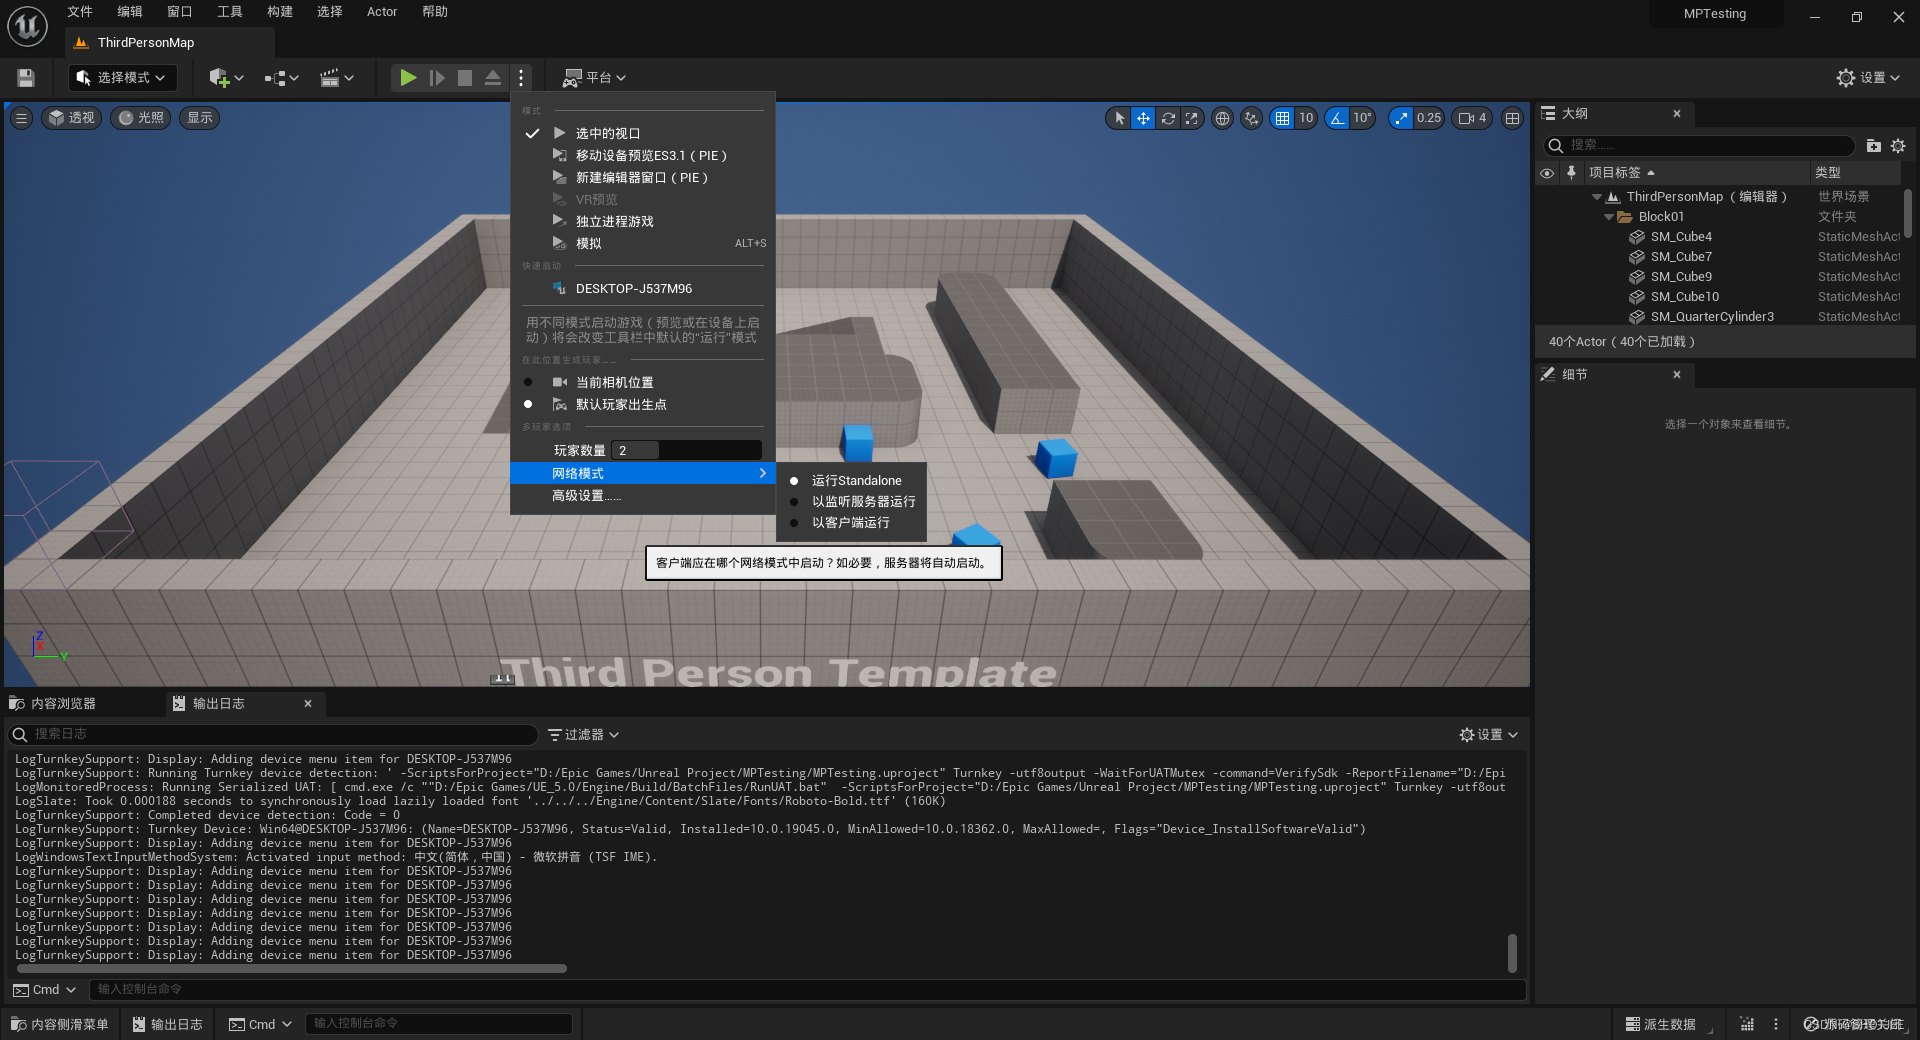Open the Actor menu
This screenshot has width=1920, height=1040.
(382, 12)
